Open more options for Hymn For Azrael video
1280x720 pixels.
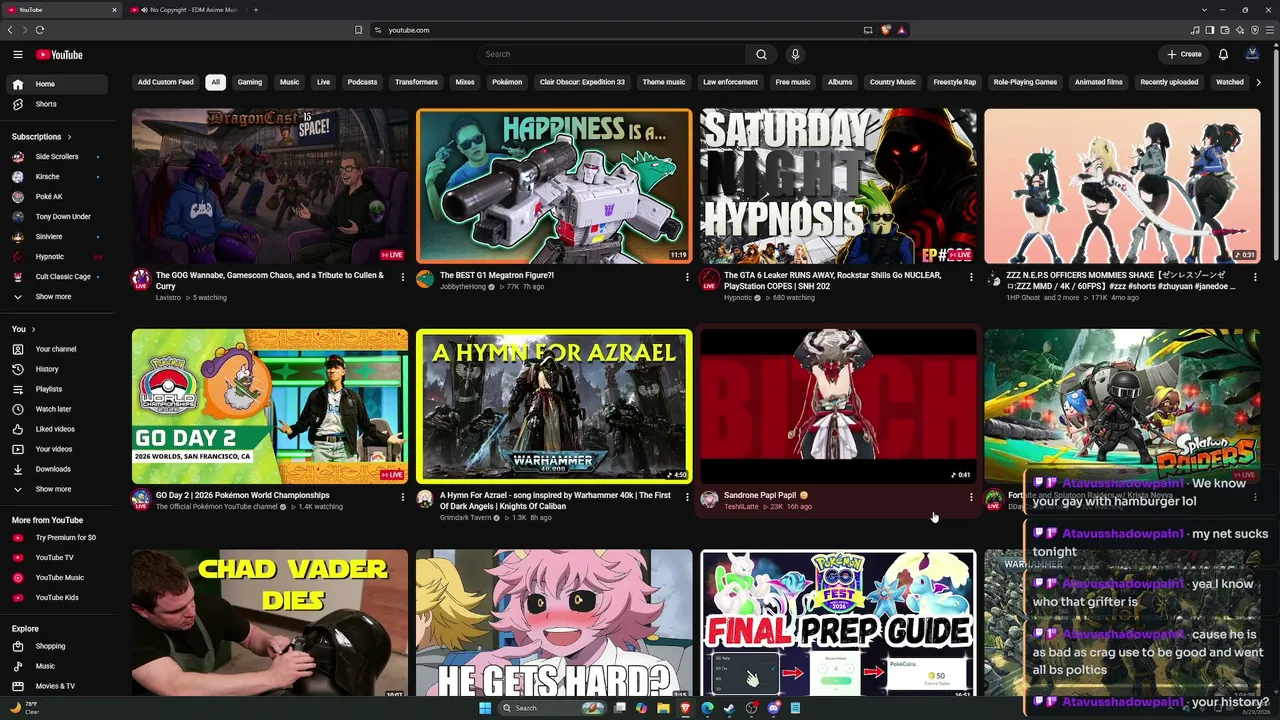pos(687,497)
